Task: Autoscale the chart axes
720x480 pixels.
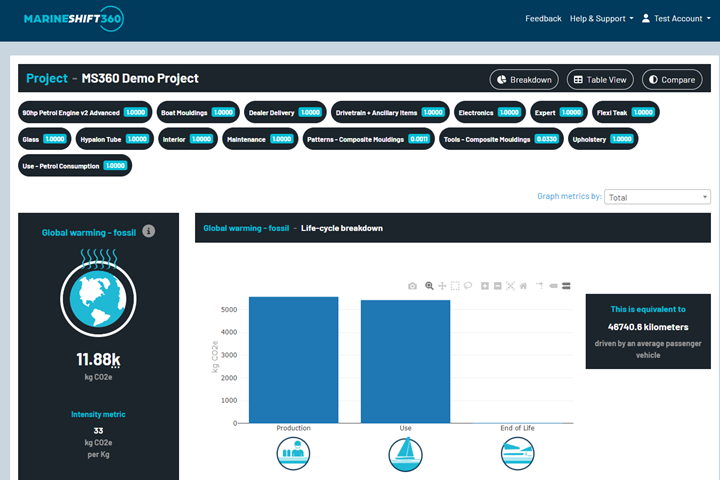Action: 510,286
